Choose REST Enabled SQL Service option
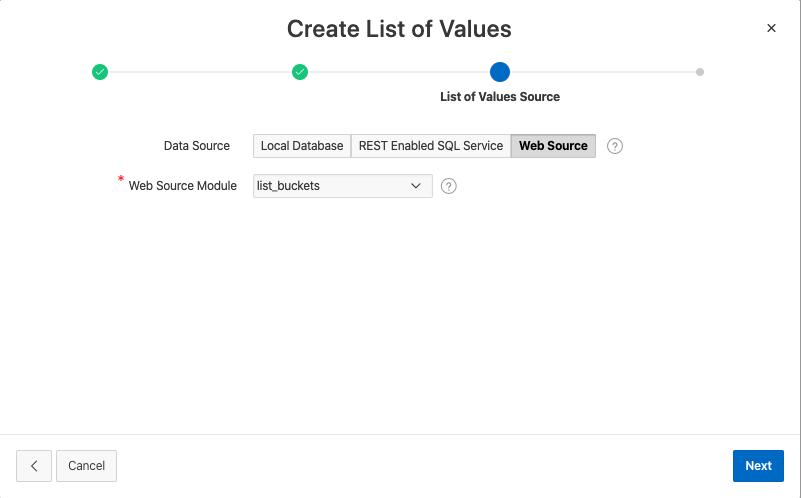Screen dimensions: 801x498 point(430,146)
